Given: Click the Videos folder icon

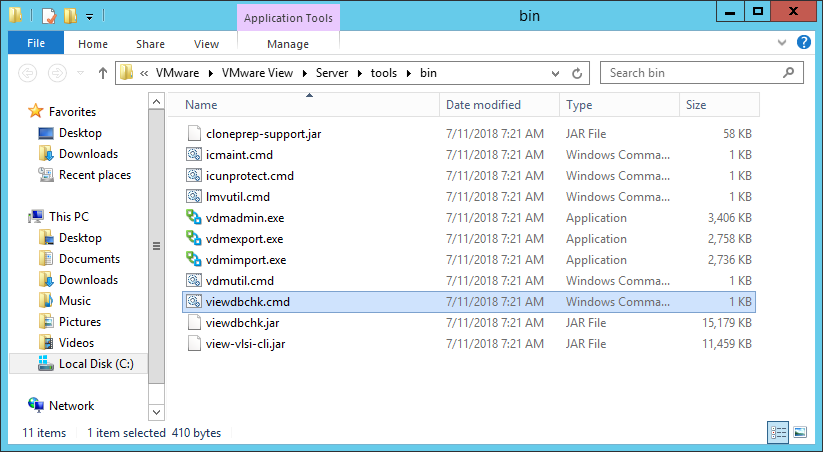Looking at the screenshot, I should point(46,342).
